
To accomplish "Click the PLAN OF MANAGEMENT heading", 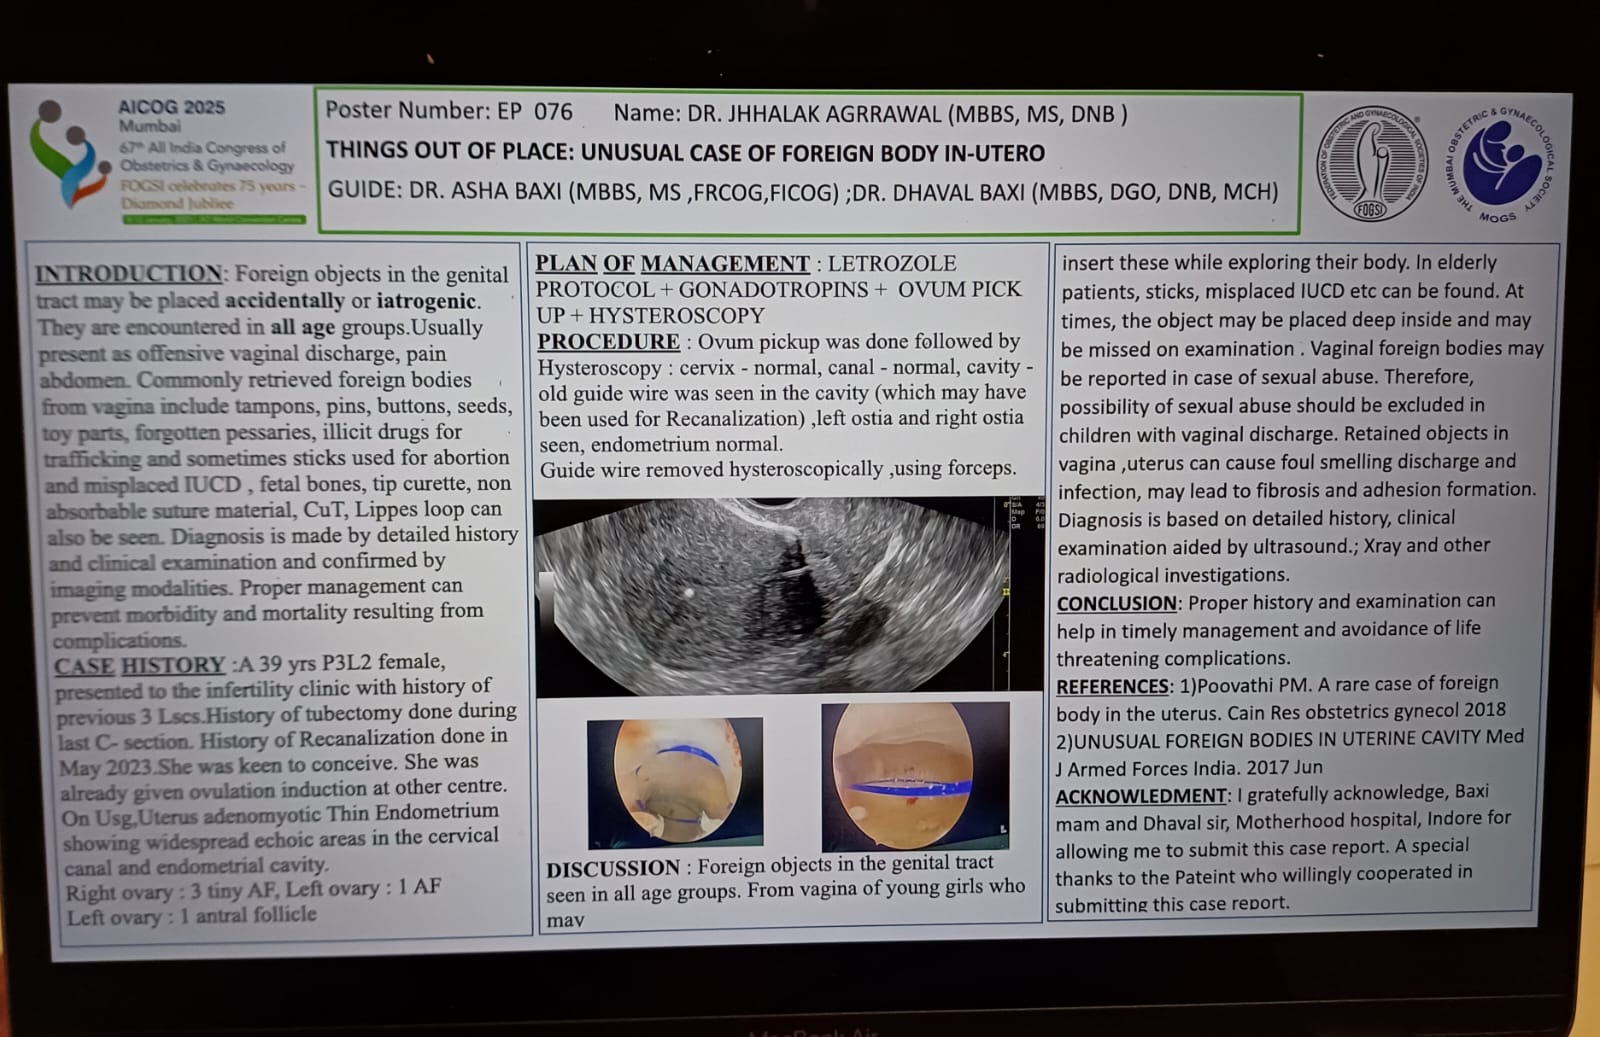I will click(672, 264).
